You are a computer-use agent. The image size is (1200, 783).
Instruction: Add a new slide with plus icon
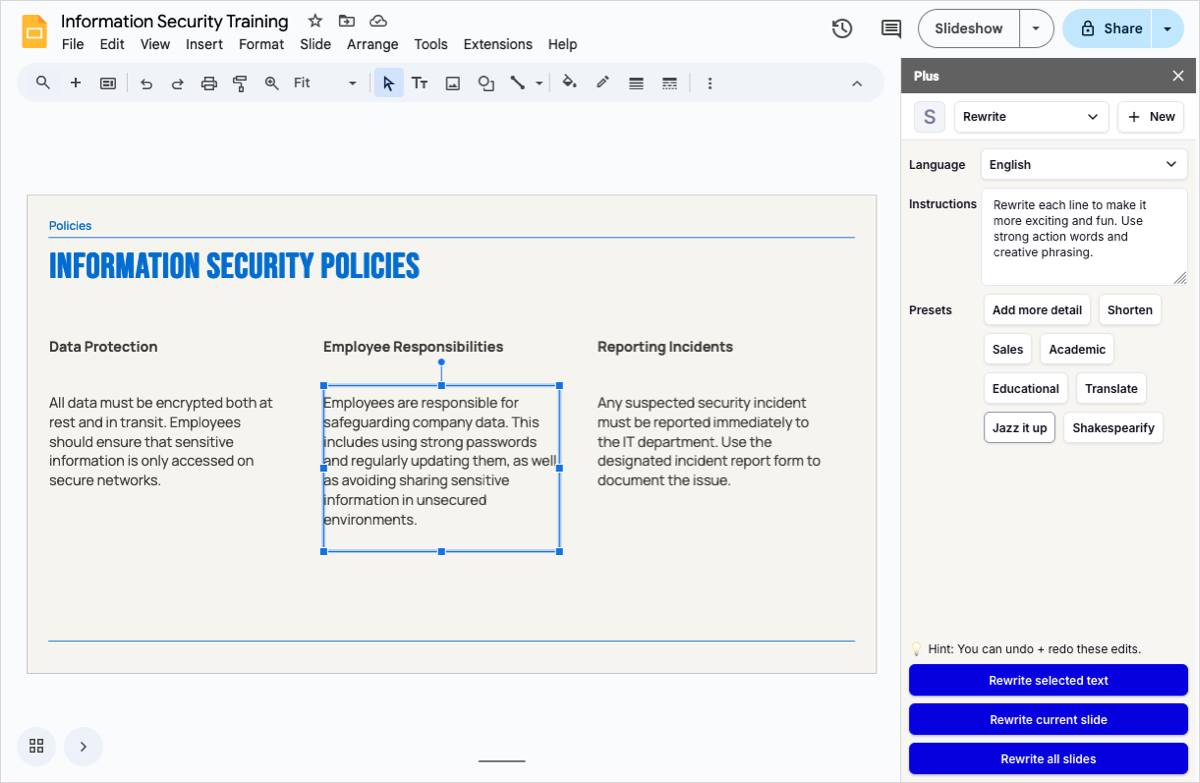75,83
